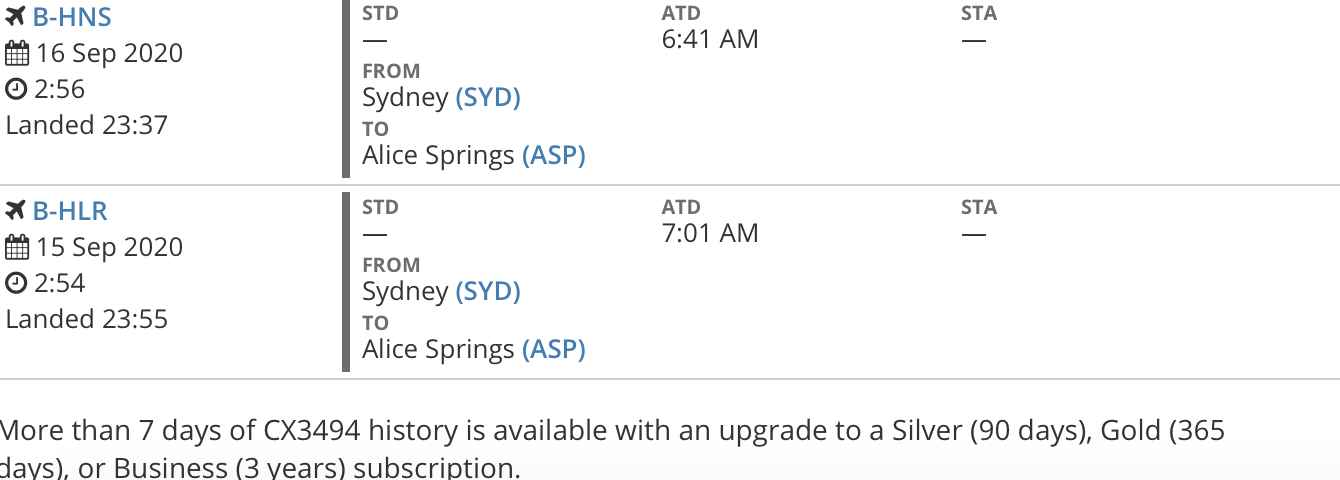Select the 6:41 AM actual departure time
This screenshot has width=1340, height=480.
[710, 39]
